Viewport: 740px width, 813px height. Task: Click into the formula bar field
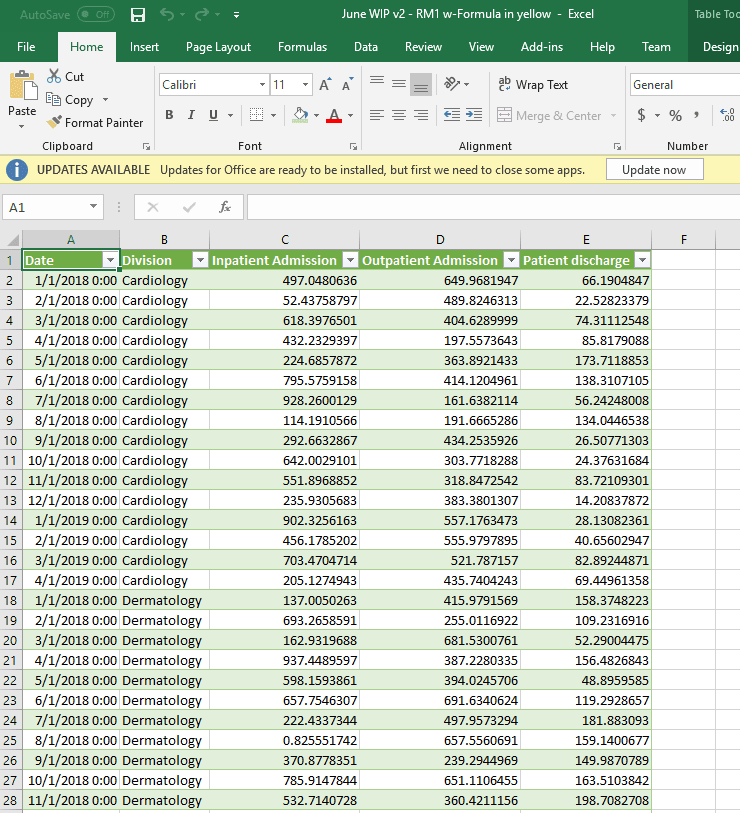pyautogui.click(x=493, y=207)
